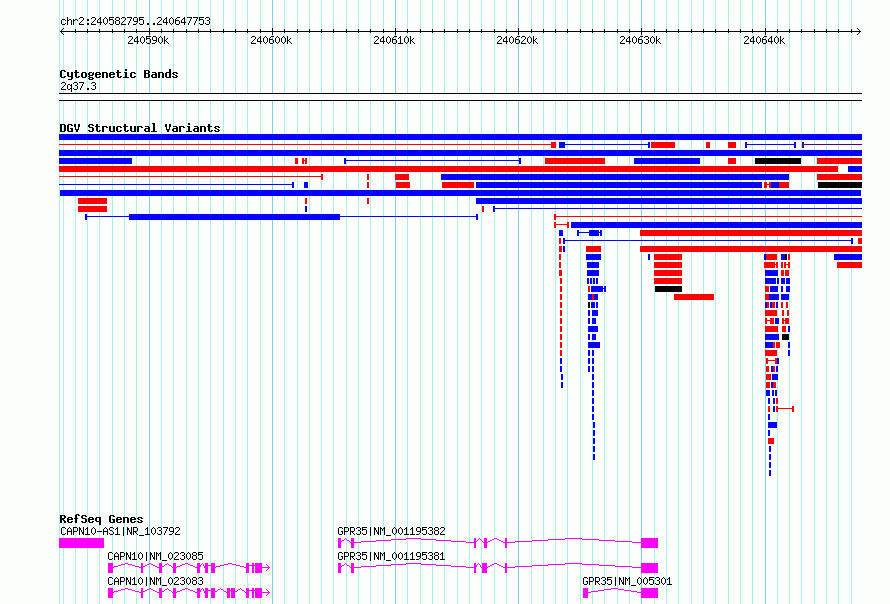Select the black variant bar under red stack near 240632k
This screenshot has height=604, width=890.
668,289
